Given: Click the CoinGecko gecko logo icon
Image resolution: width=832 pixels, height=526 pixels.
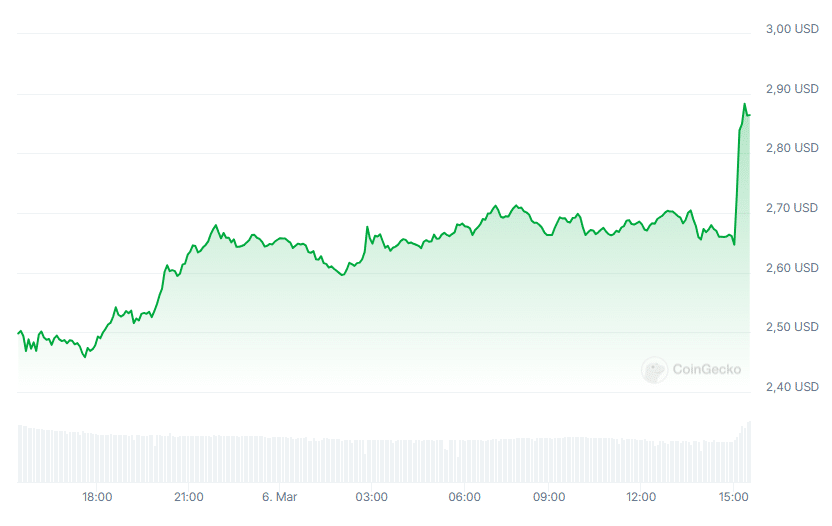Looking at the screenshot, I should [655, 370].
